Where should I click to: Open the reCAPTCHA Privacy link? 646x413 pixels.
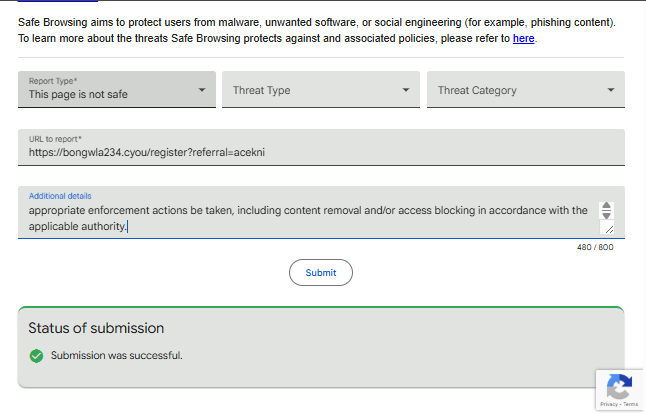coord(608,404)
